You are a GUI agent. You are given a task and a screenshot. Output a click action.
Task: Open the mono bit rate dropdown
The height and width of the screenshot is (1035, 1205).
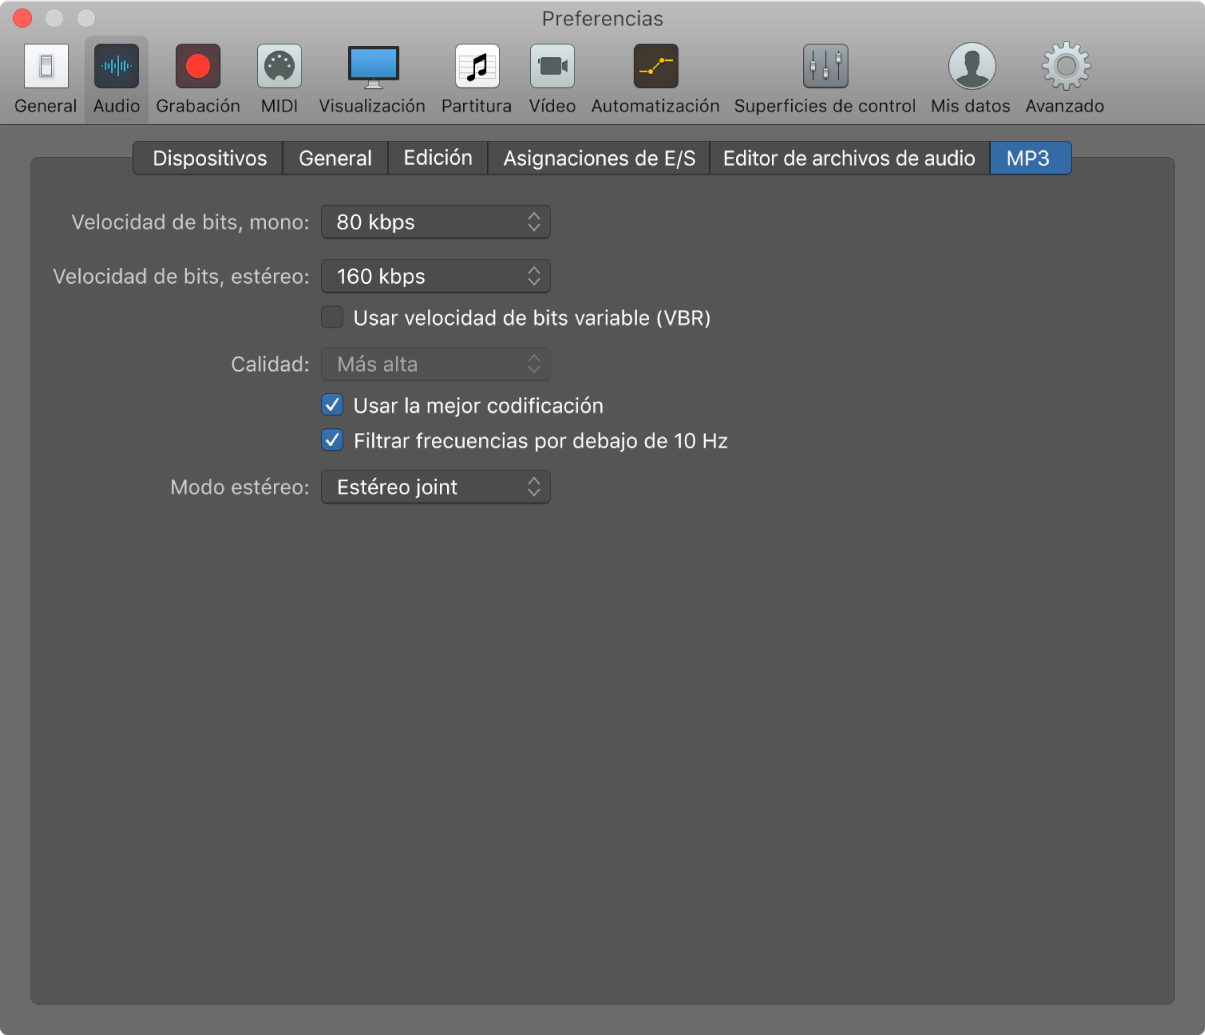[x=435, y=222]
